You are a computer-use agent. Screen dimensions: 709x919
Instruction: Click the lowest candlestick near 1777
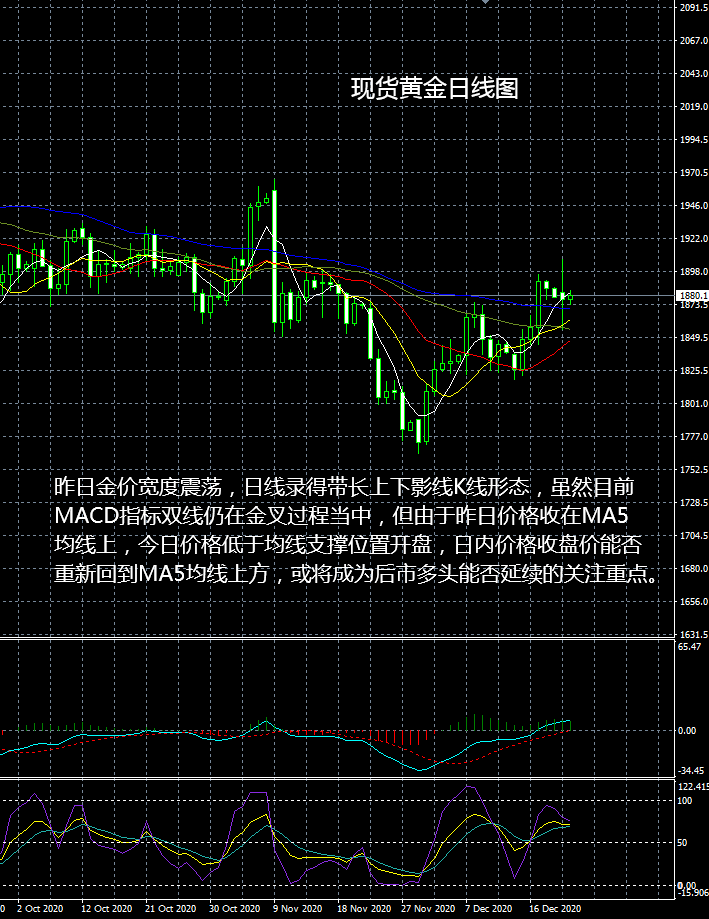pyautogui.click(x=418, y=431)
